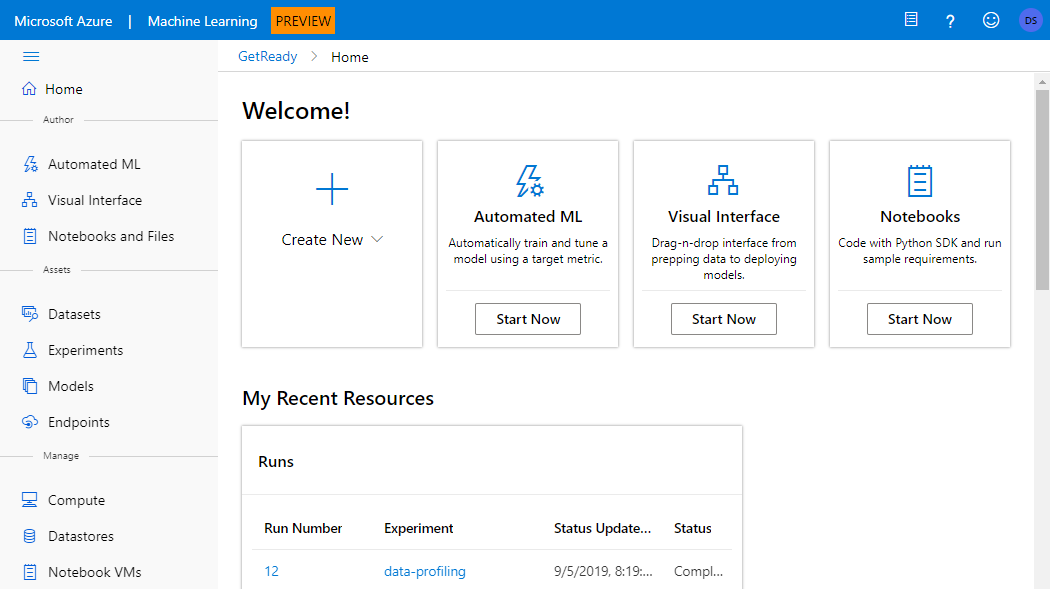Click the Datastores database icon
This screenshot has height=589, width=1050.
coord(29,535)
